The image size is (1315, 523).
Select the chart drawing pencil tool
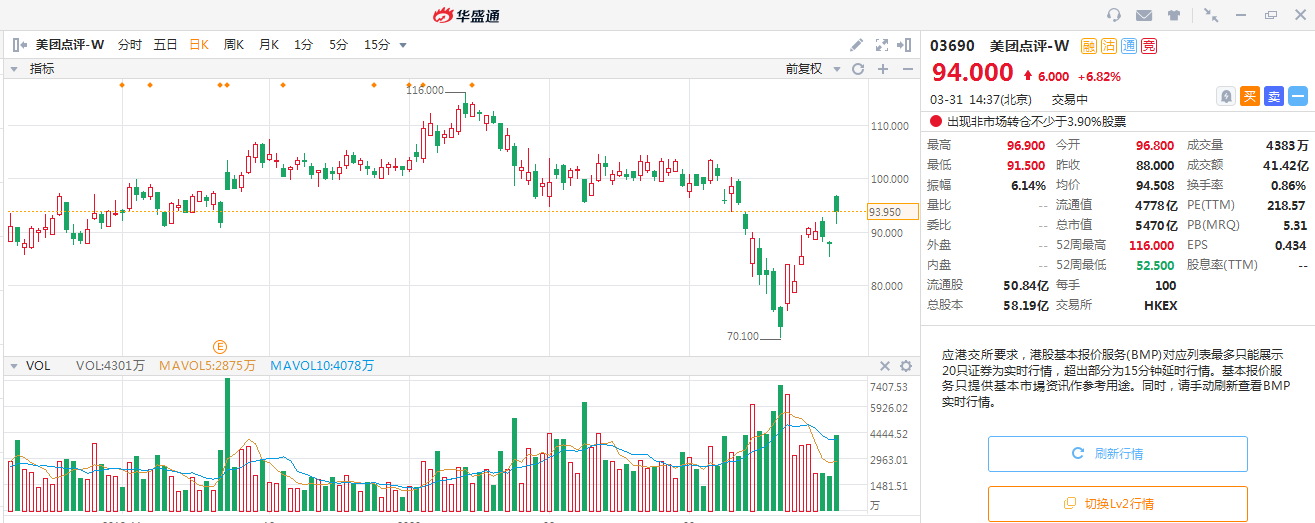point(856,45)
